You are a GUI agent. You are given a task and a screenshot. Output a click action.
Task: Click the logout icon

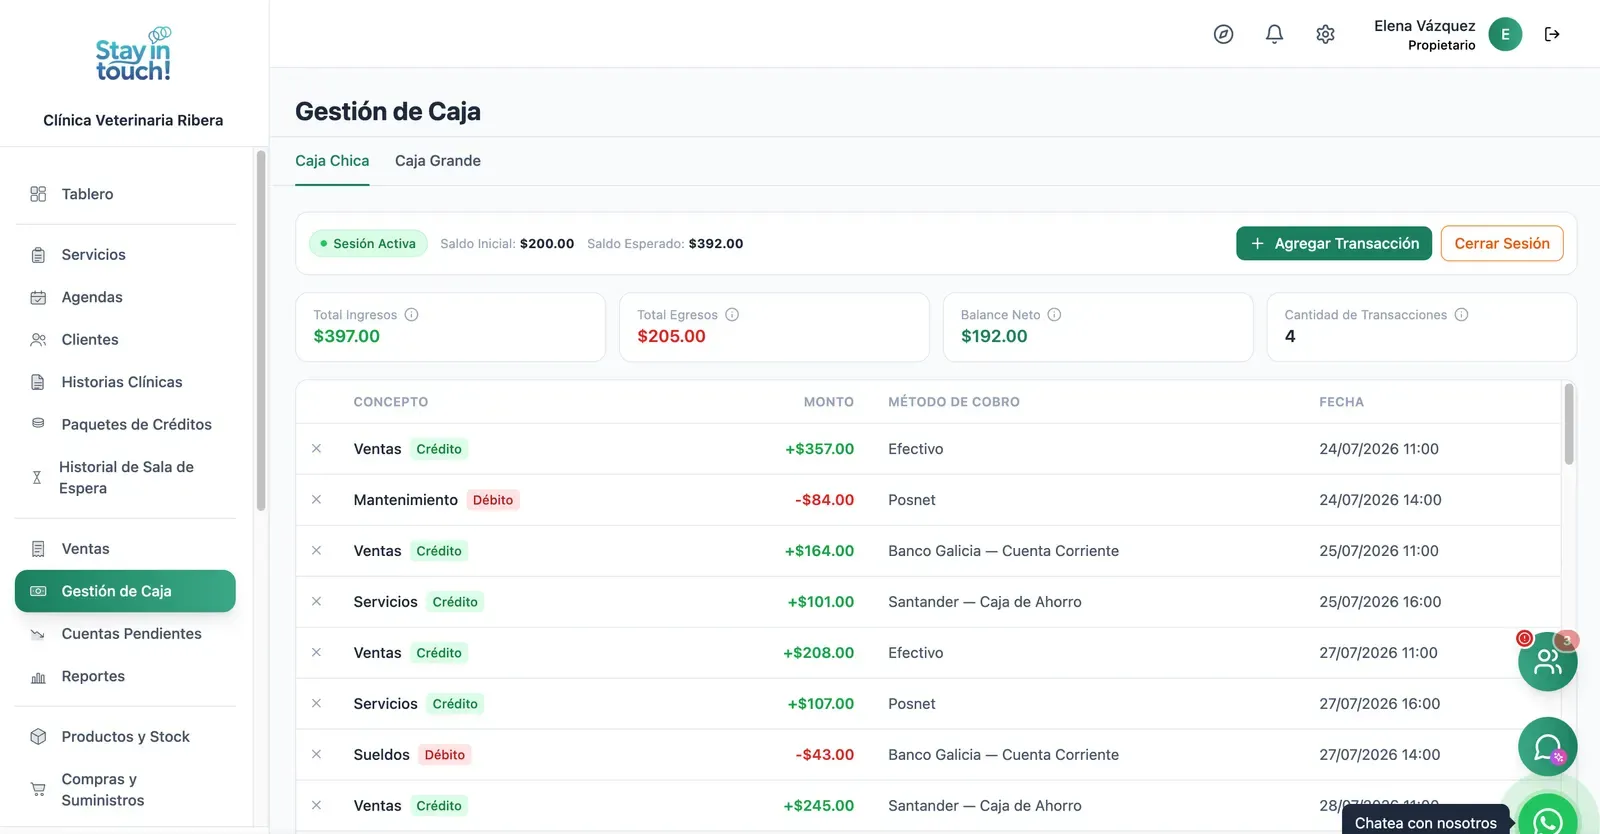point(1552,34)
